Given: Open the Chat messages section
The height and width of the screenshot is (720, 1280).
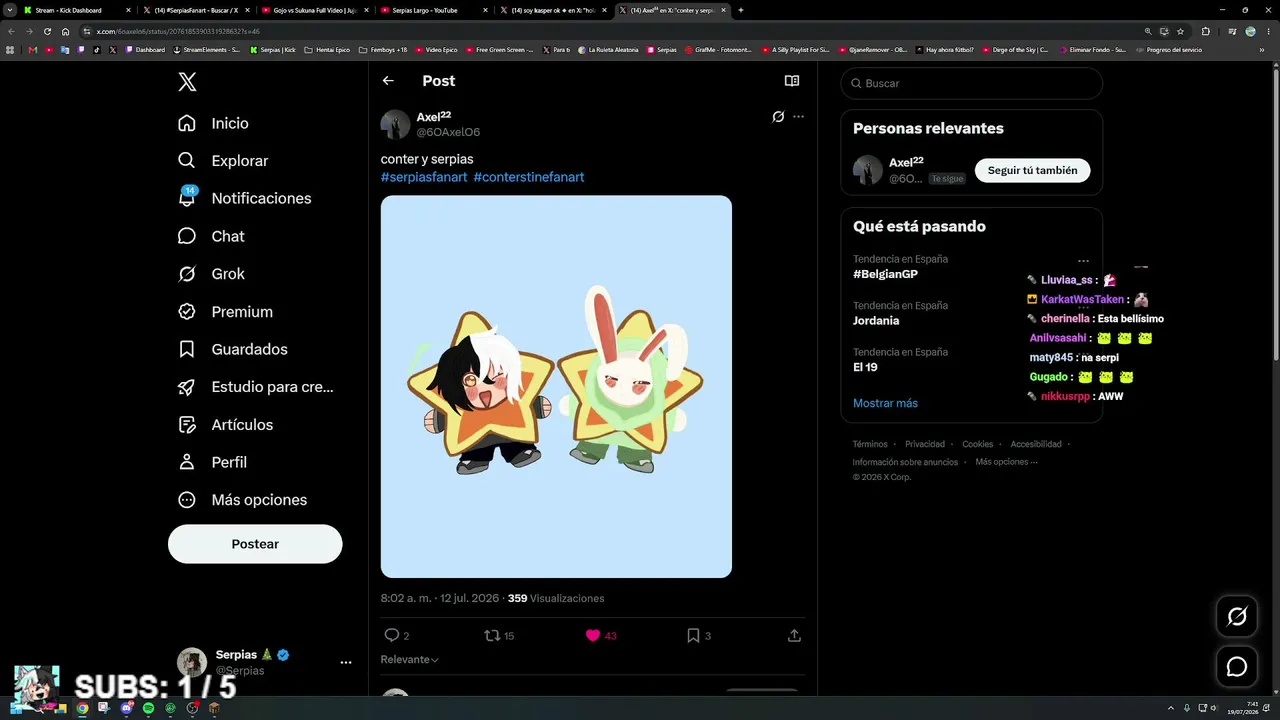Looking at the screenshot, I should coord(211,236).
